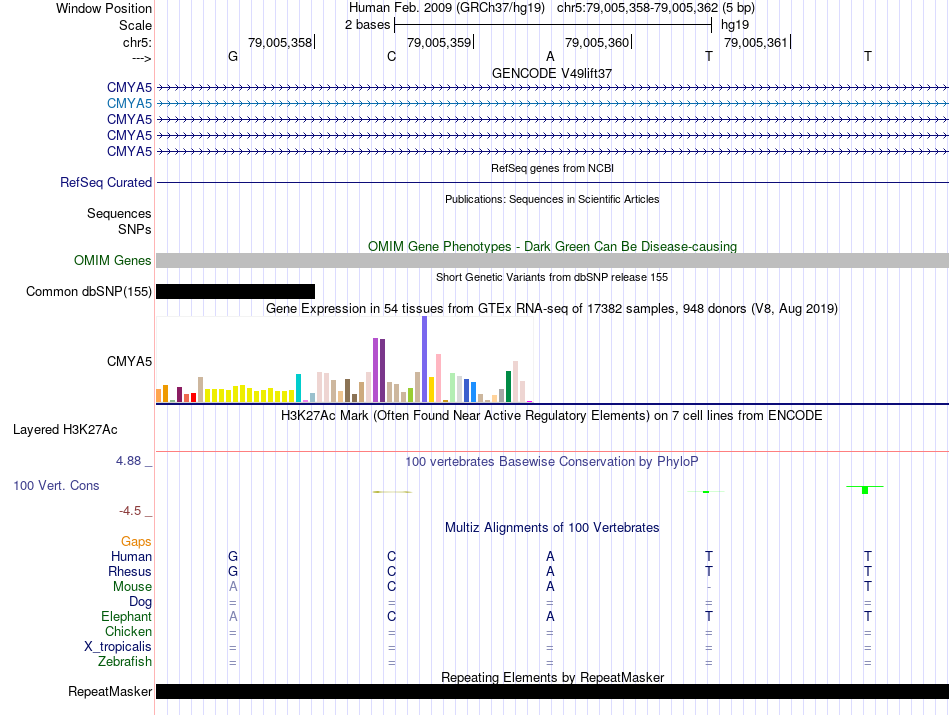This screenshot has height=715, width=950.
Task: Click the bright green PhyloP conservation bar
Action: click(865, 490)
